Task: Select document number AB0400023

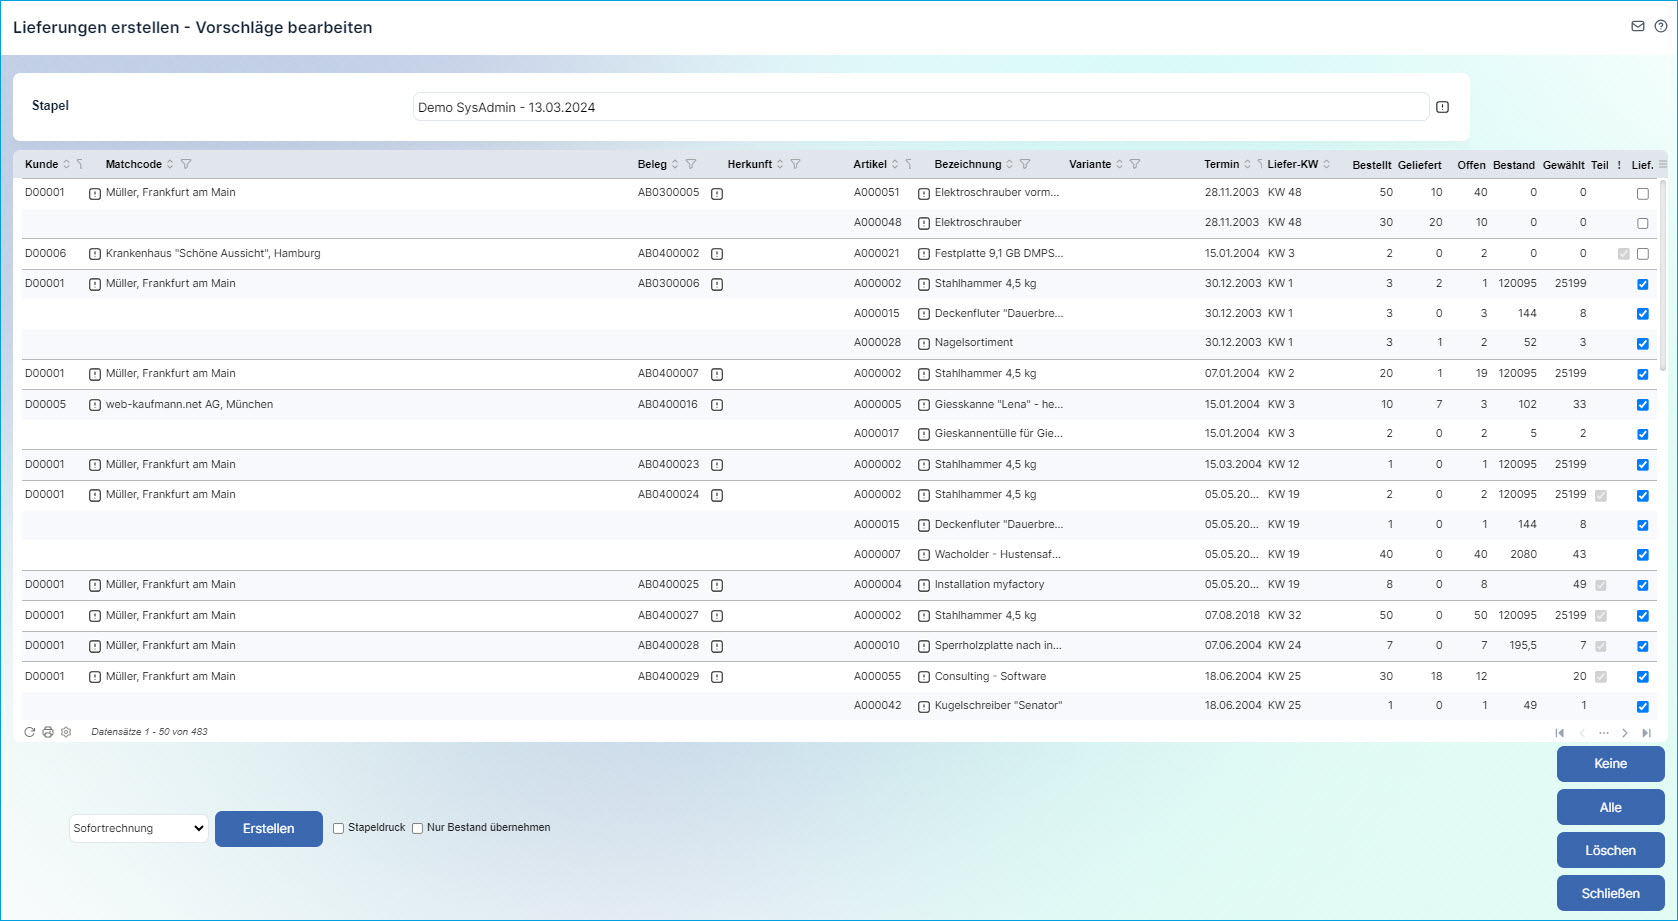Action: pos(669,465)
